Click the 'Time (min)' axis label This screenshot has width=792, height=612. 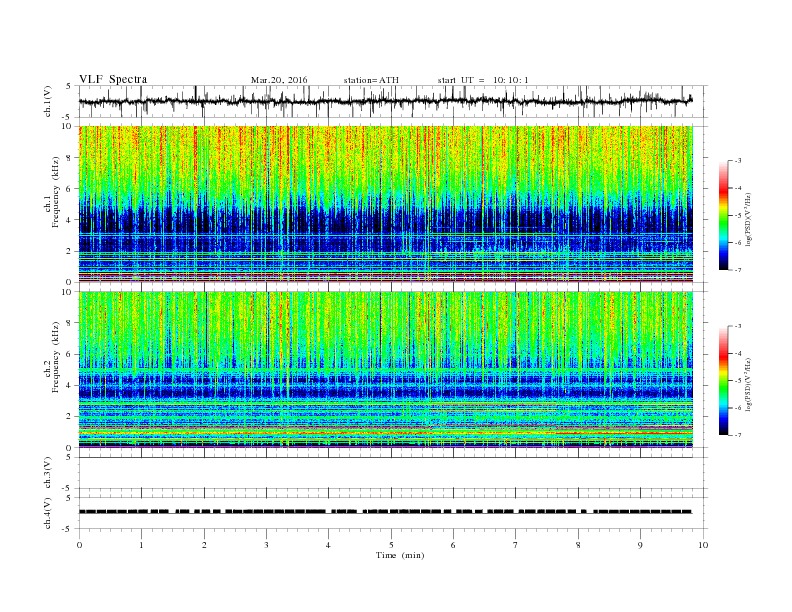click(x=400, y=555)
